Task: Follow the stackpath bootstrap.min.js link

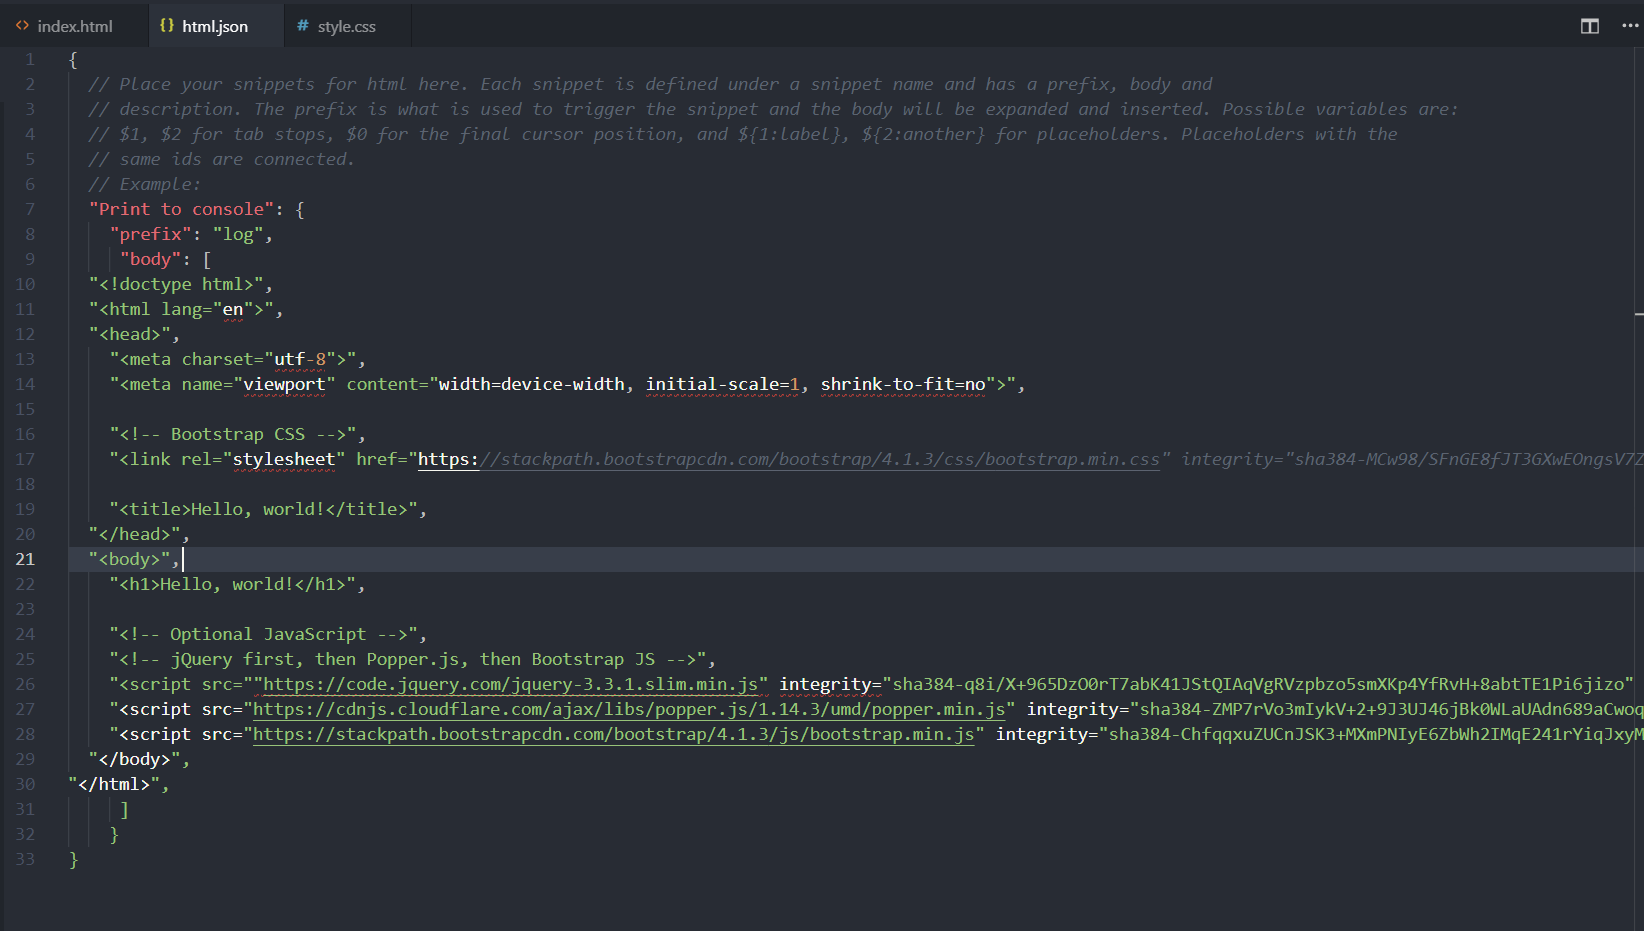Action: click(x=613, y=734)
